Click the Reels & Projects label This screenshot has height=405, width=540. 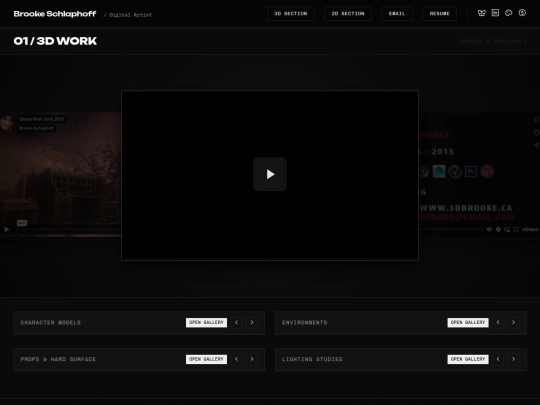(494, 41)
